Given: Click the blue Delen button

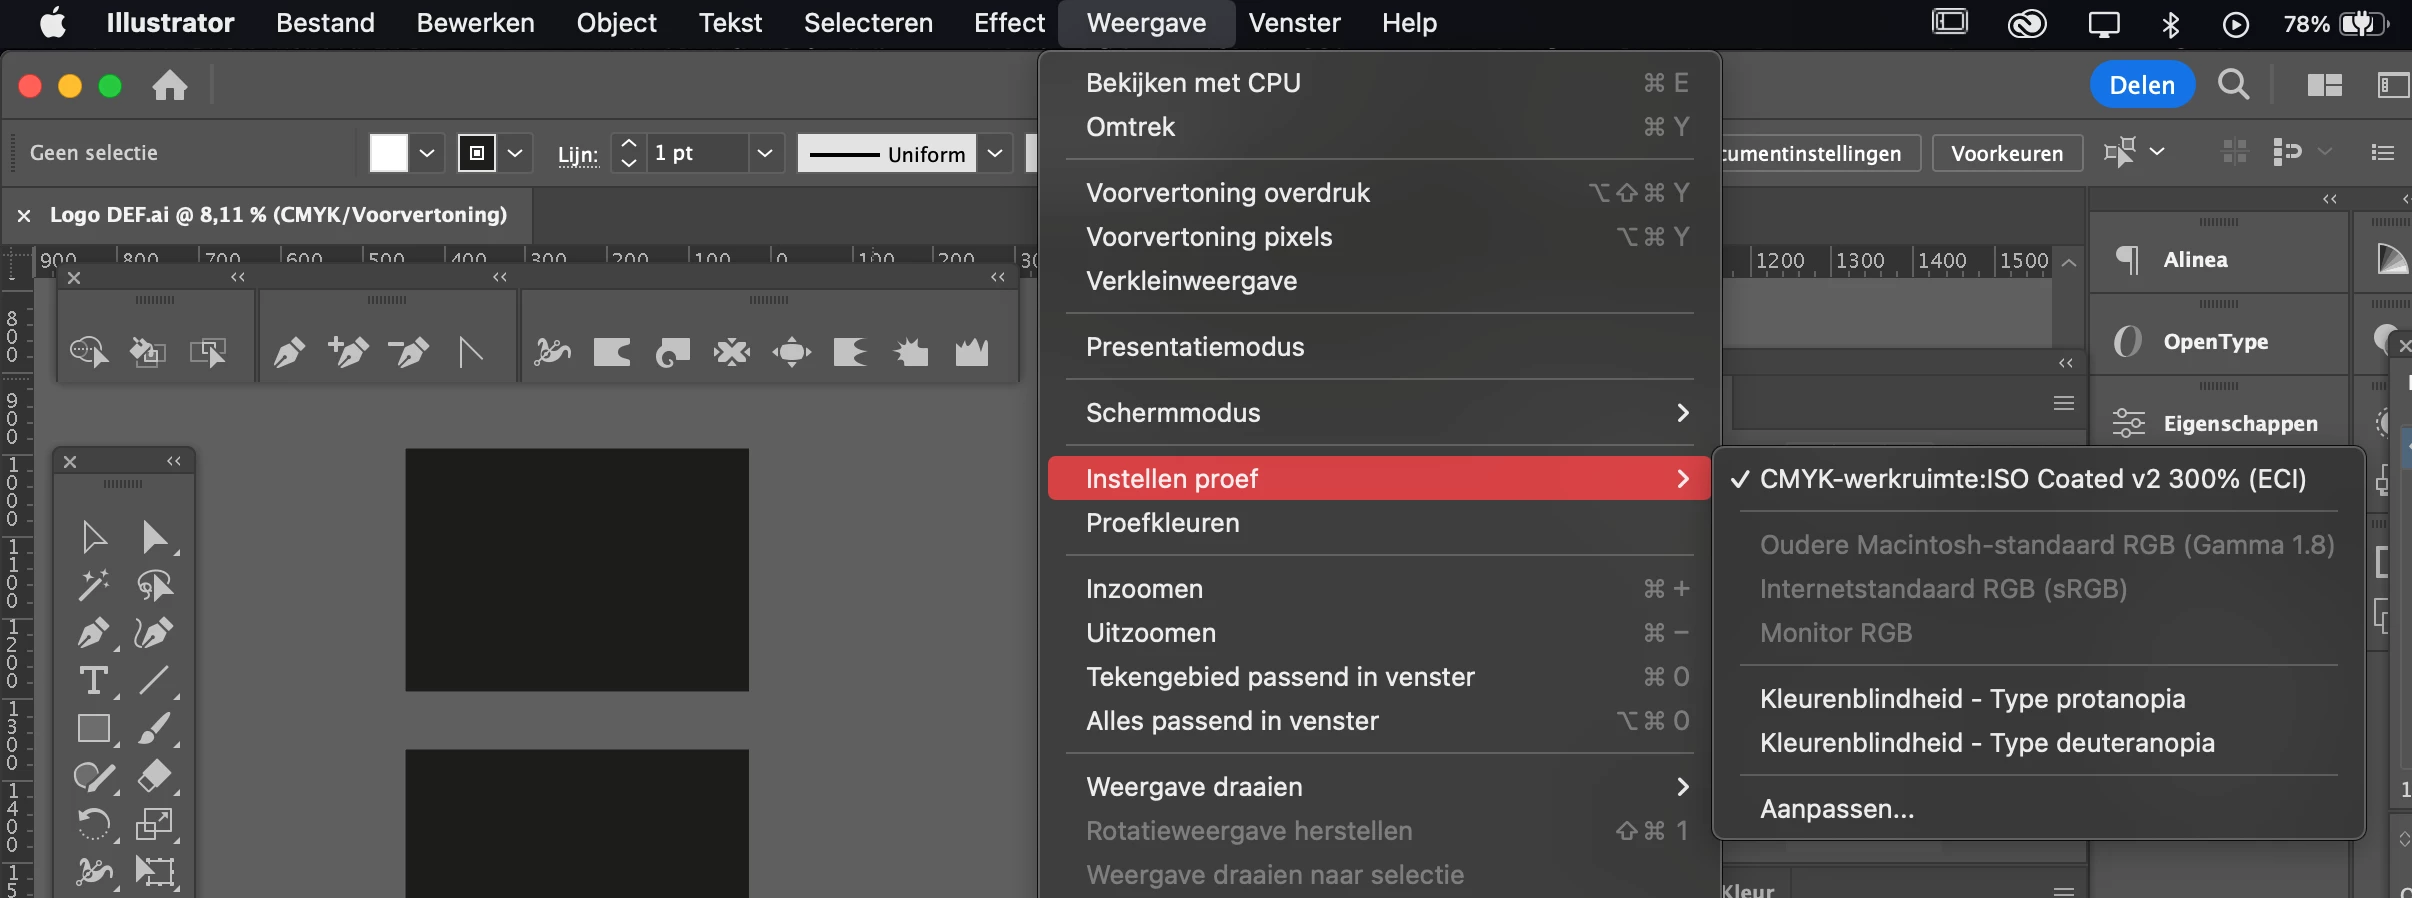Looking at the screenshot, I should coord(2142,85).
